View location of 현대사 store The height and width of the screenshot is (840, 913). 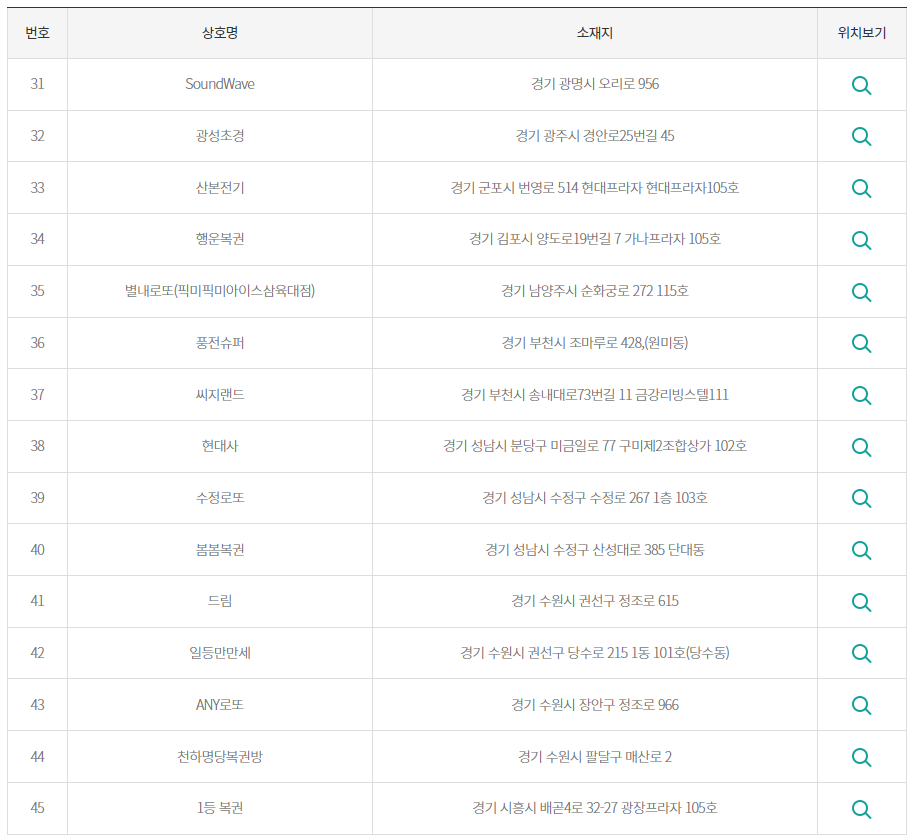click(861, 447)
